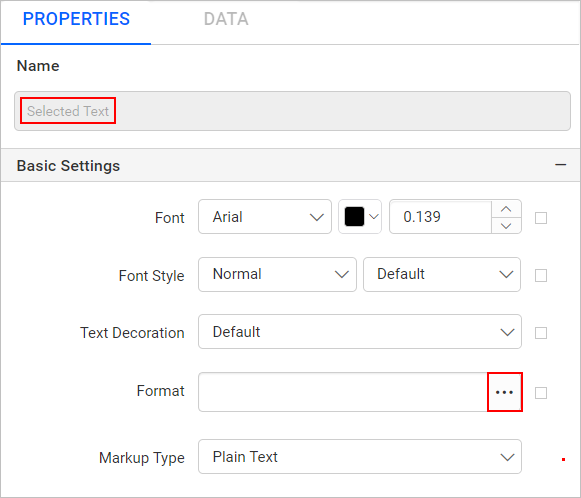Open format dialog via ellipsis button

click(x=505, y=392)
